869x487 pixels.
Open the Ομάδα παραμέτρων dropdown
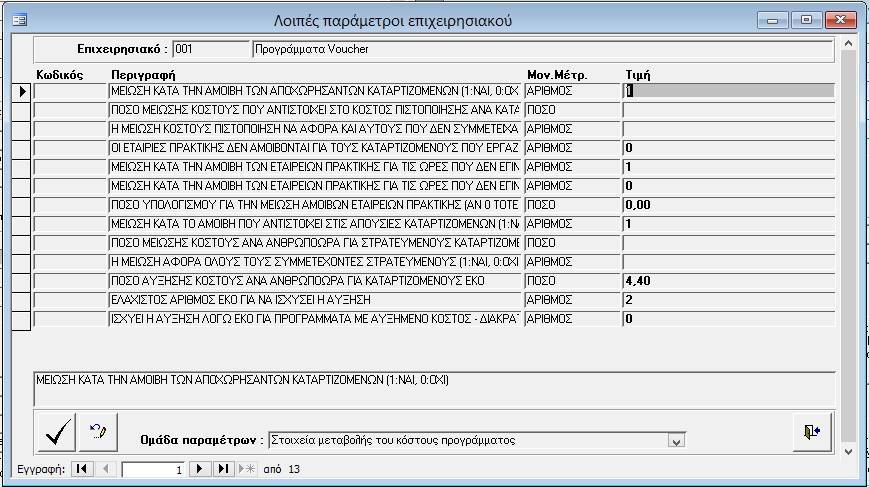point(676,440)
